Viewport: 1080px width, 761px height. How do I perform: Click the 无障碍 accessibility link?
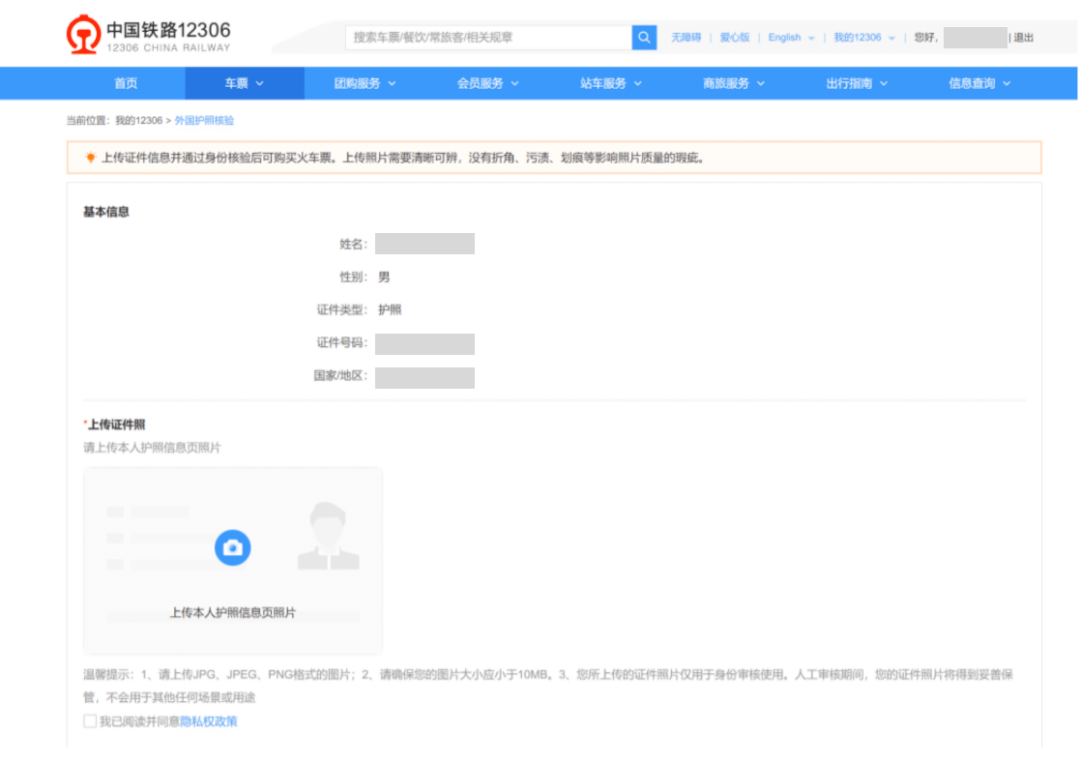(686, 38)
